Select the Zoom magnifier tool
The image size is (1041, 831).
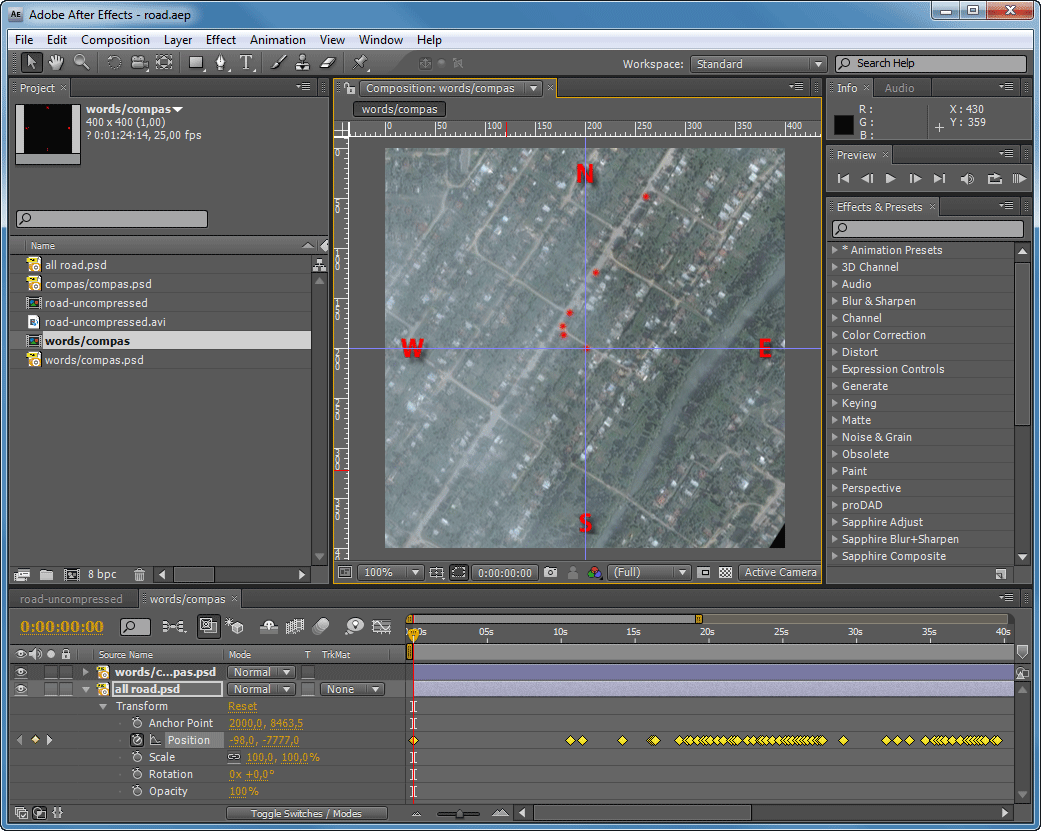(x=81, y=63)
